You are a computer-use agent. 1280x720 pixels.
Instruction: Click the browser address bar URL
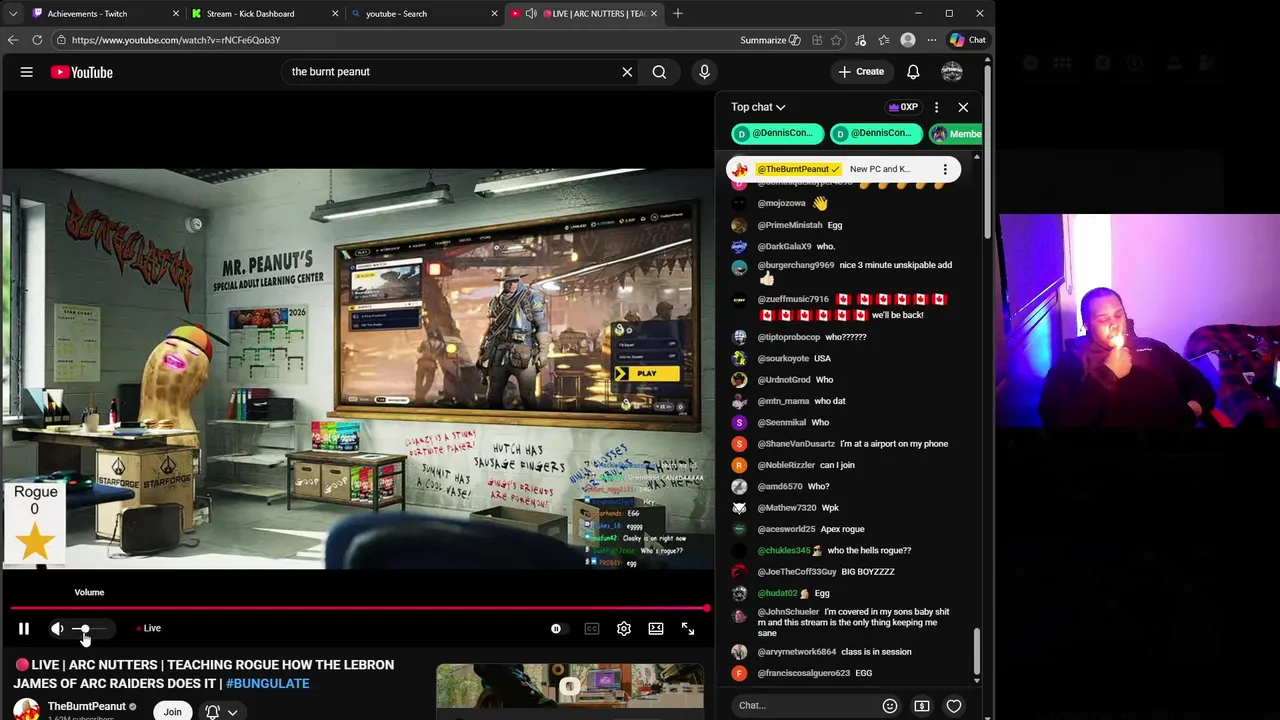(x=176, y=40)
